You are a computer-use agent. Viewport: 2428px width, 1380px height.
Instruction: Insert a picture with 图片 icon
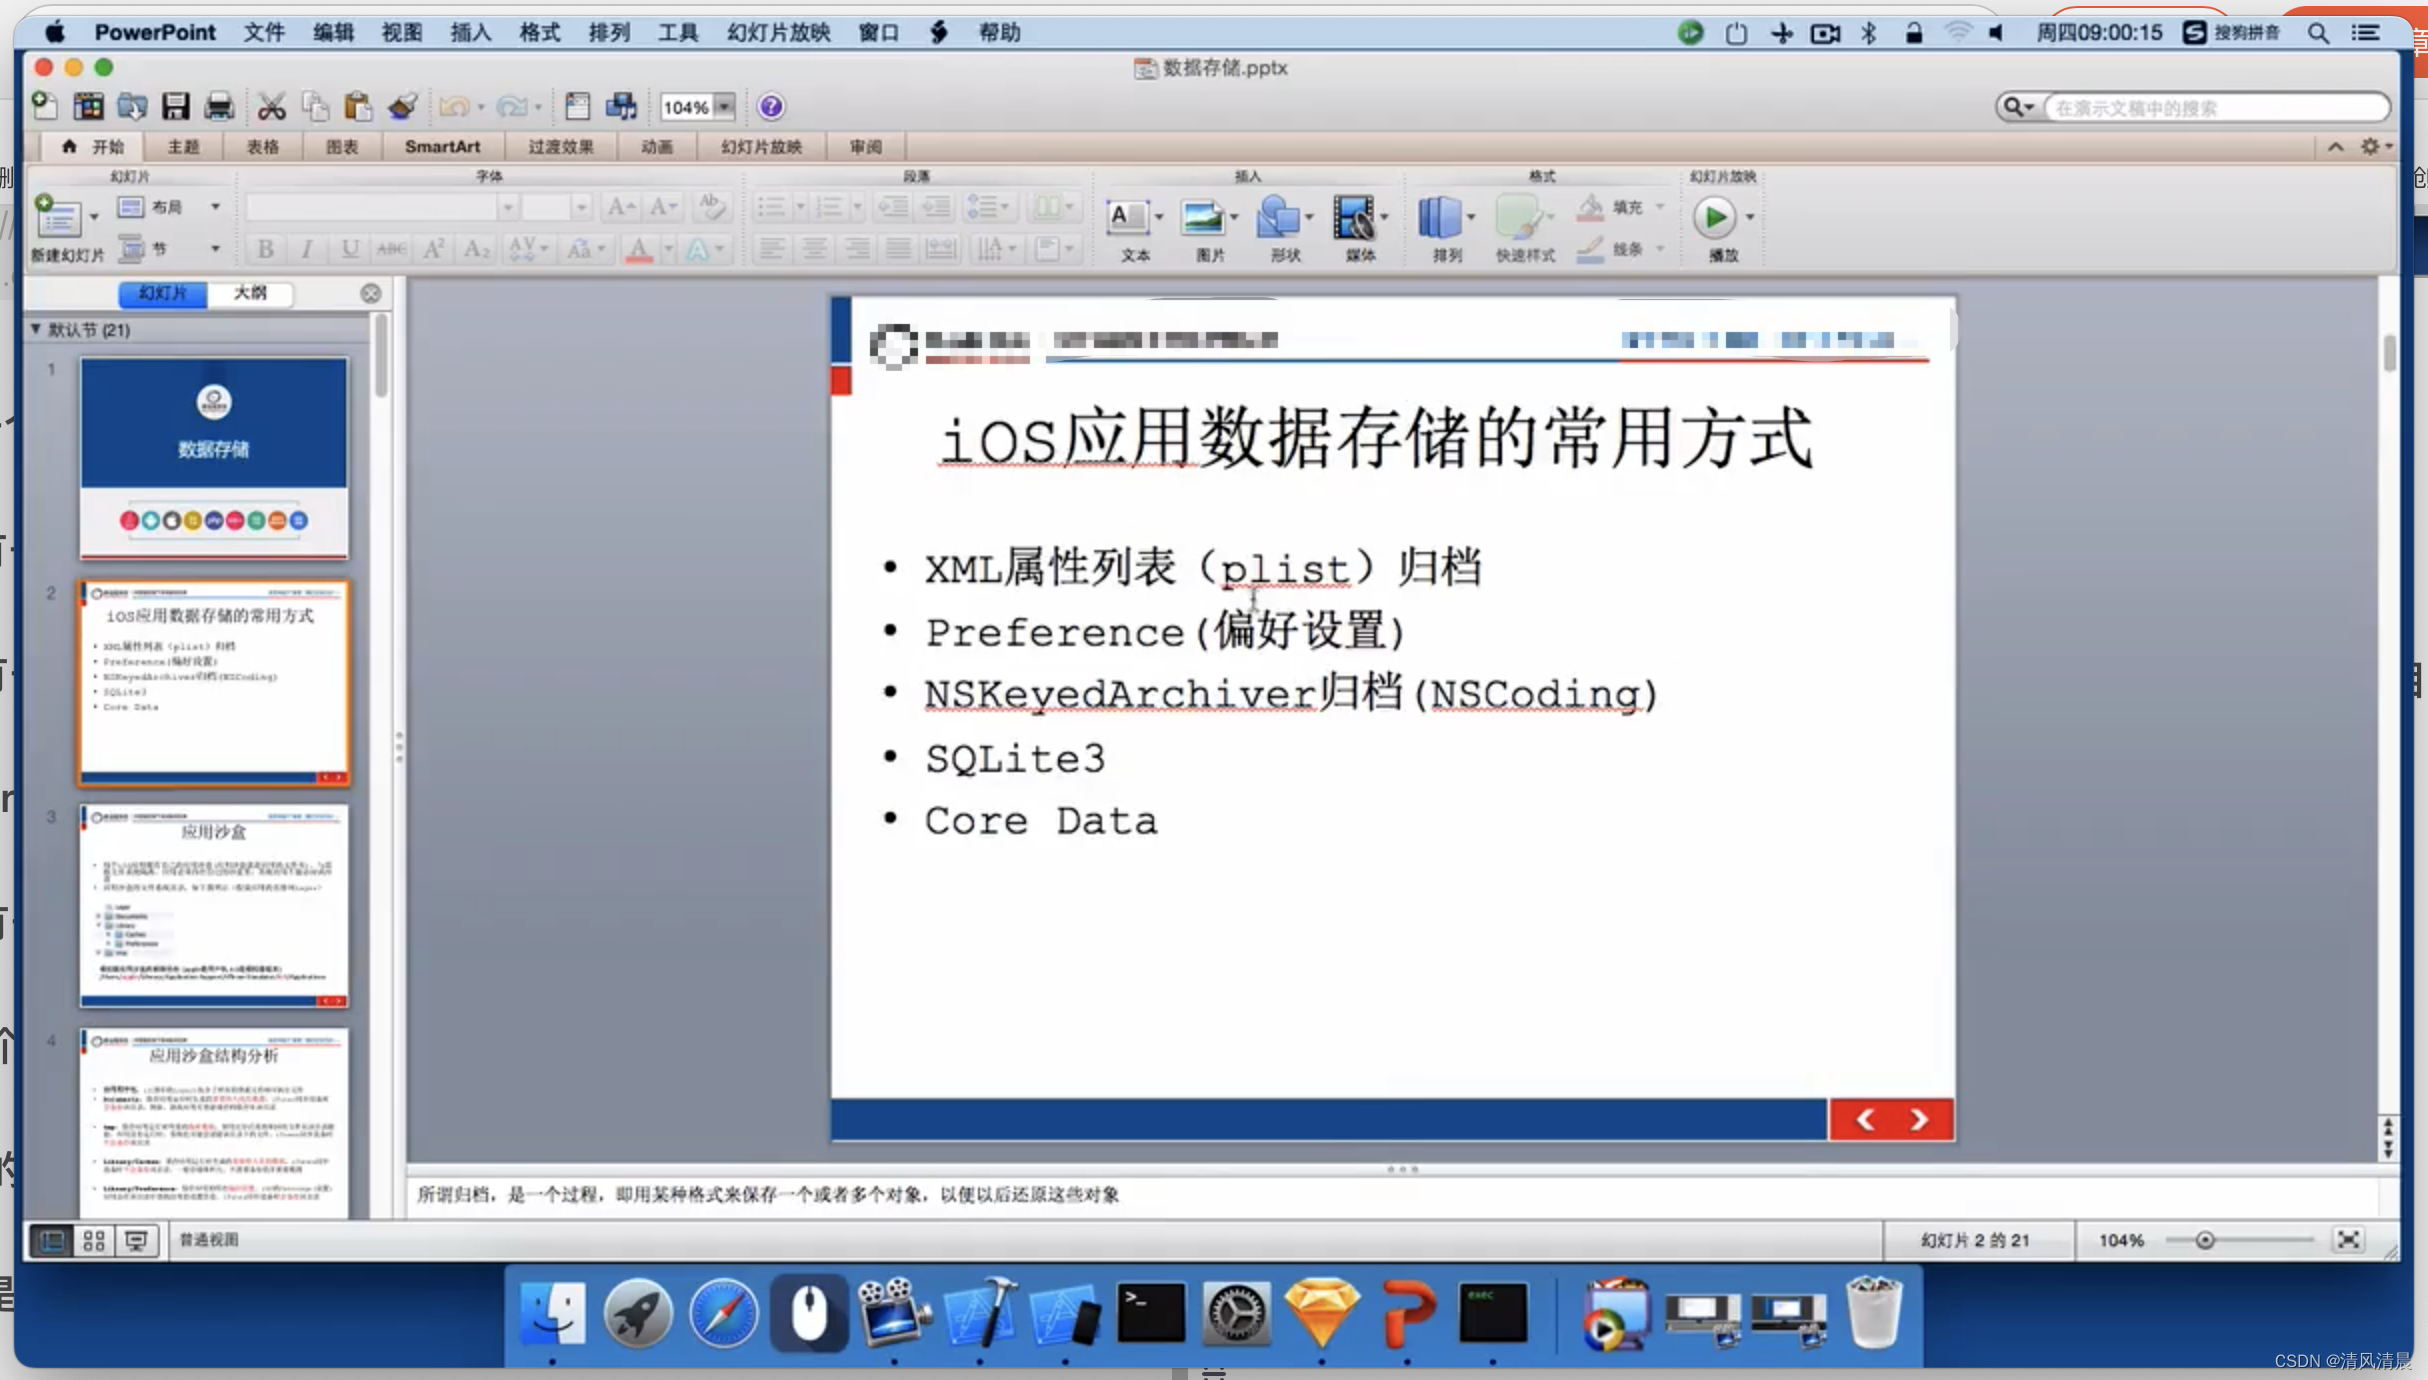click(x=1202, y=217)
